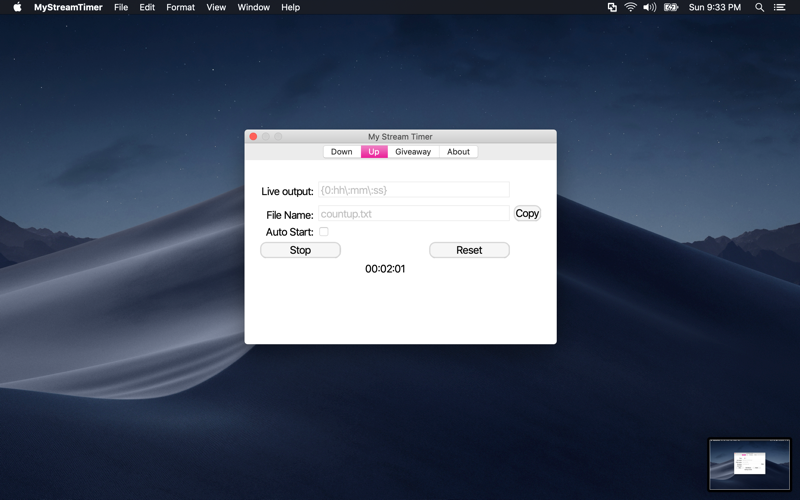800x500 pixels.
Task: Select the Giveaway tab
Action: click(413, 152)
